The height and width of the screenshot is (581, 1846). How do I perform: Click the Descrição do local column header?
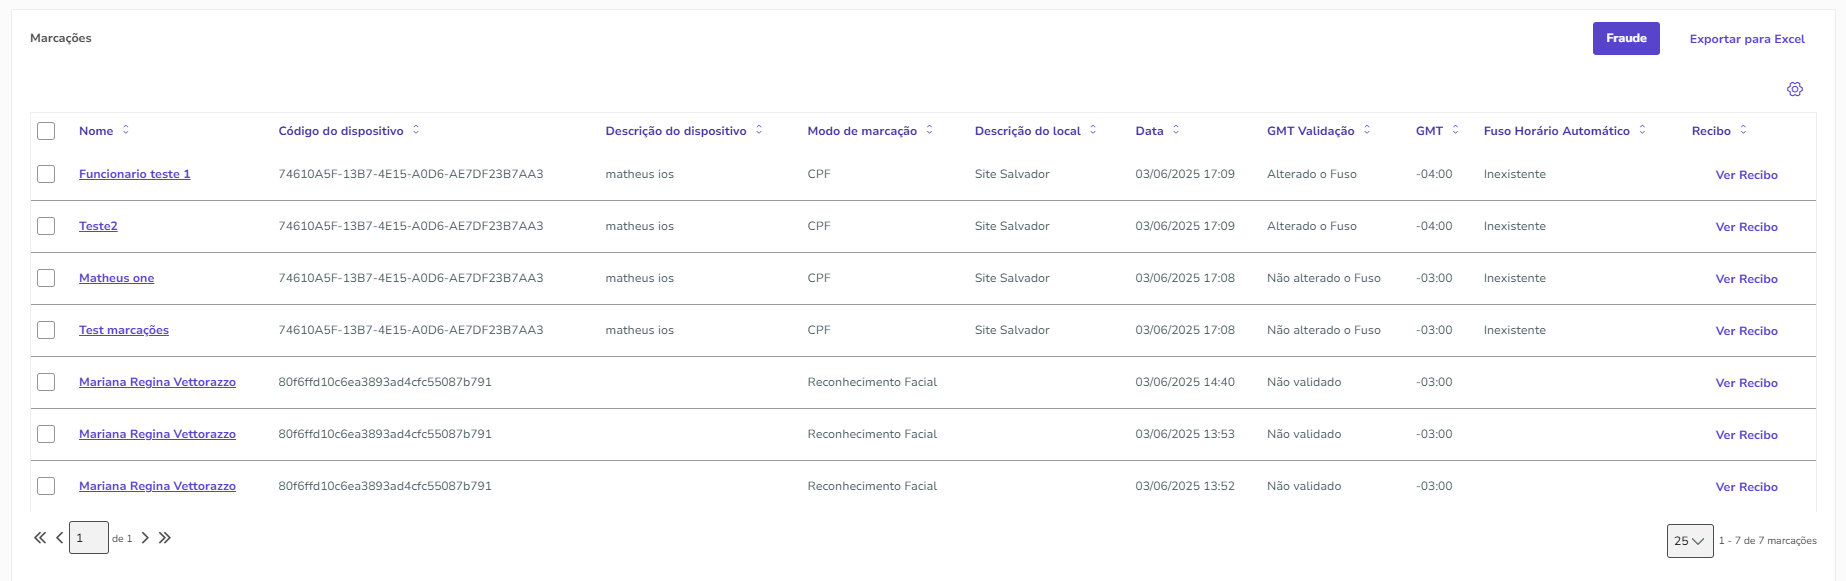pyautogui.click(x=1027, y=131)
